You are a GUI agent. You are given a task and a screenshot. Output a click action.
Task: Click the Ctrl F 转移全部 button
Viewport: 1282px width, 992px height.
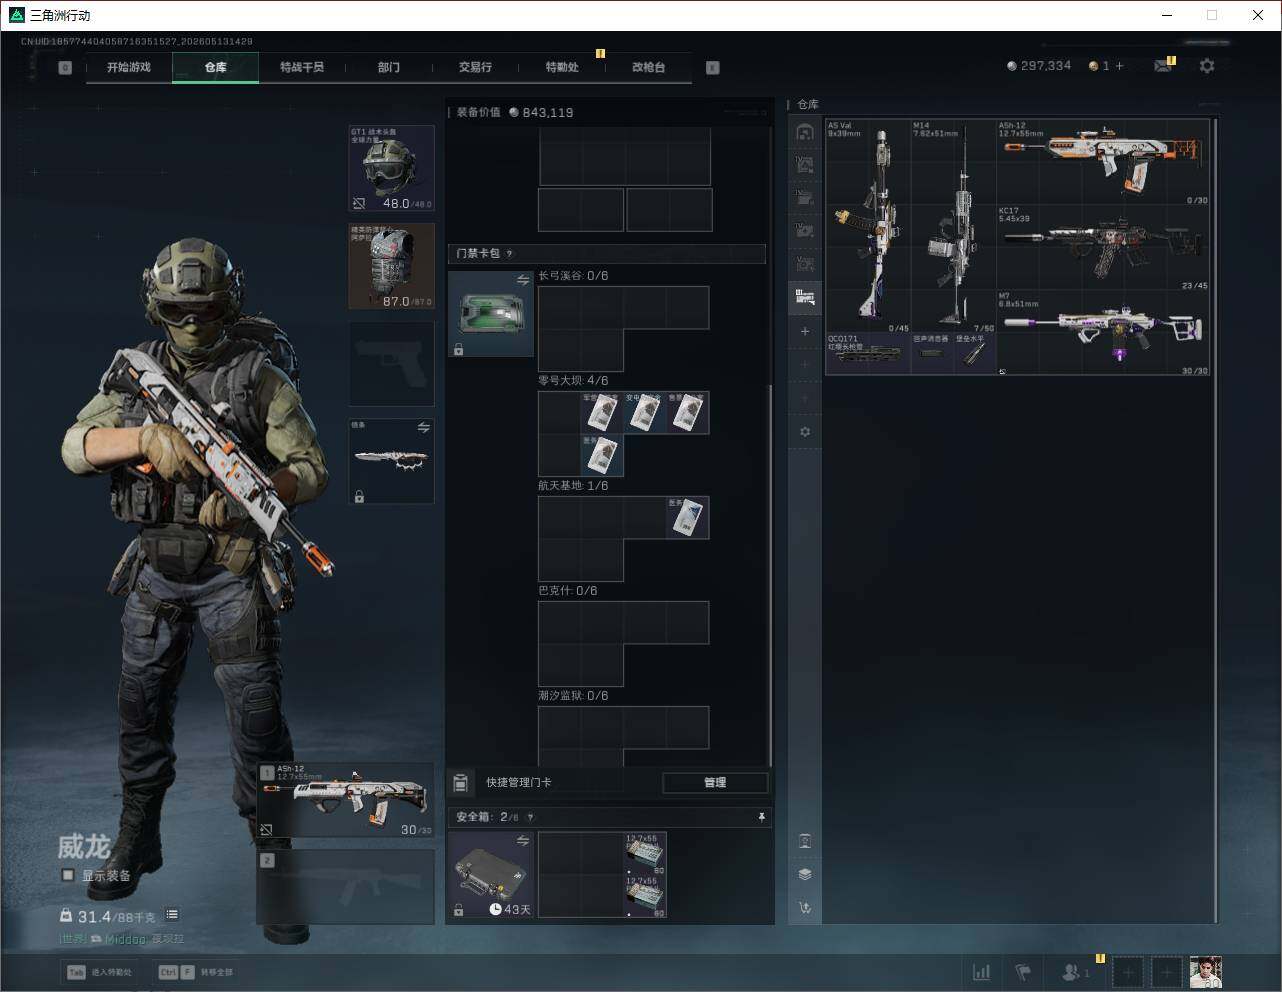click(195, 972)
